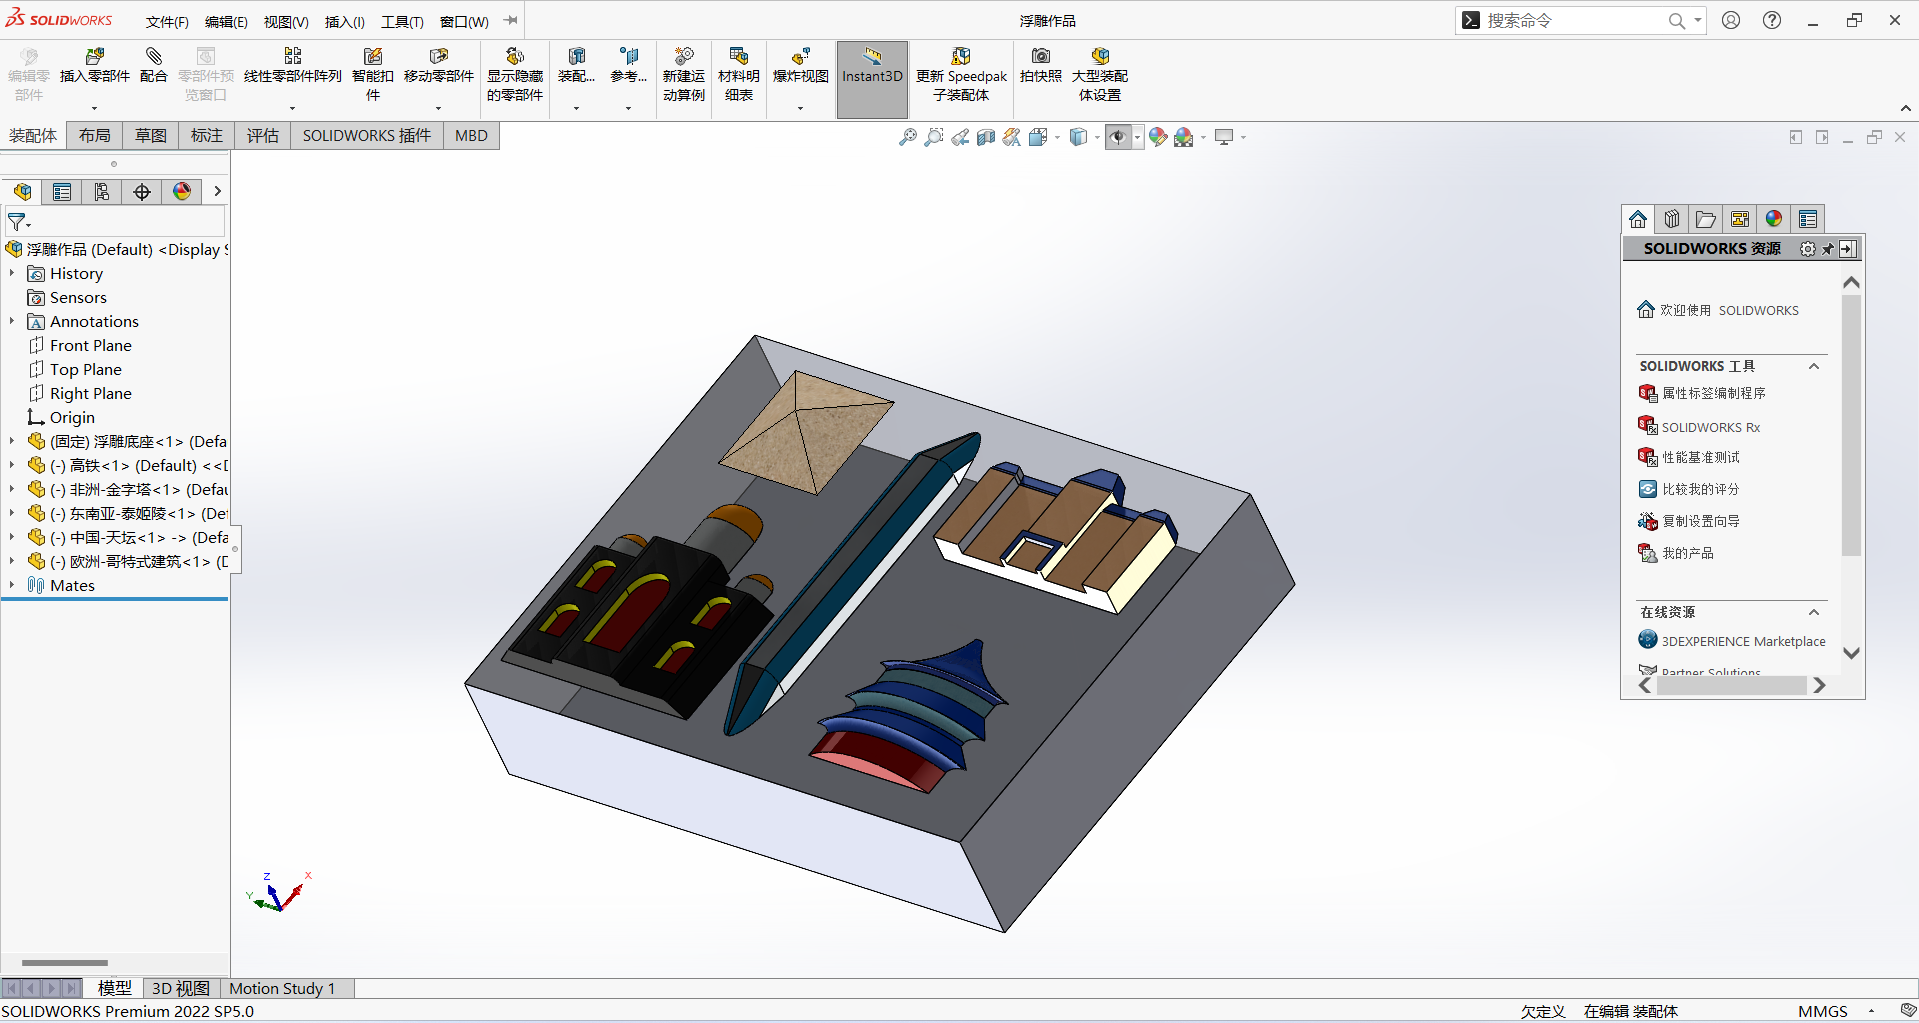Switch to 评估 (Evaluate) tab

pyautogui.click(x=263, y=136)
